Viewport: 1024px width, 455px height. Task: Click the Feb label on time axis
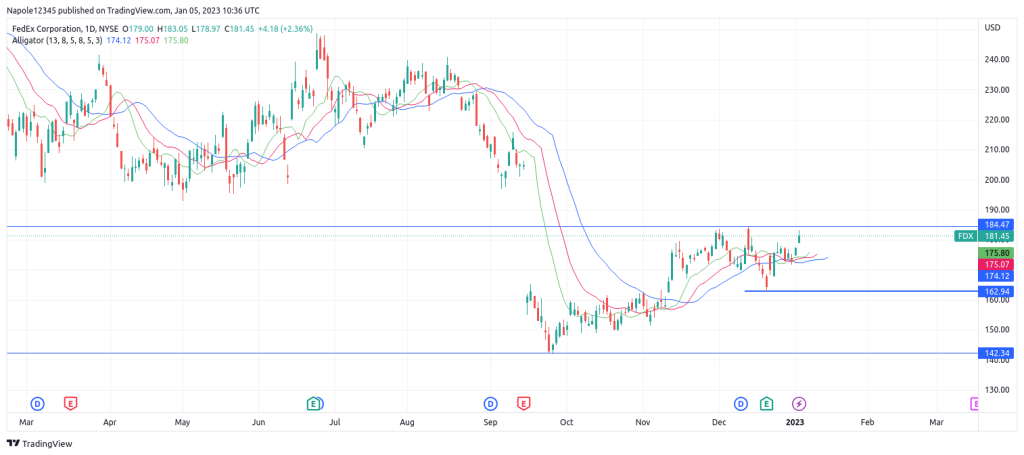867,423
